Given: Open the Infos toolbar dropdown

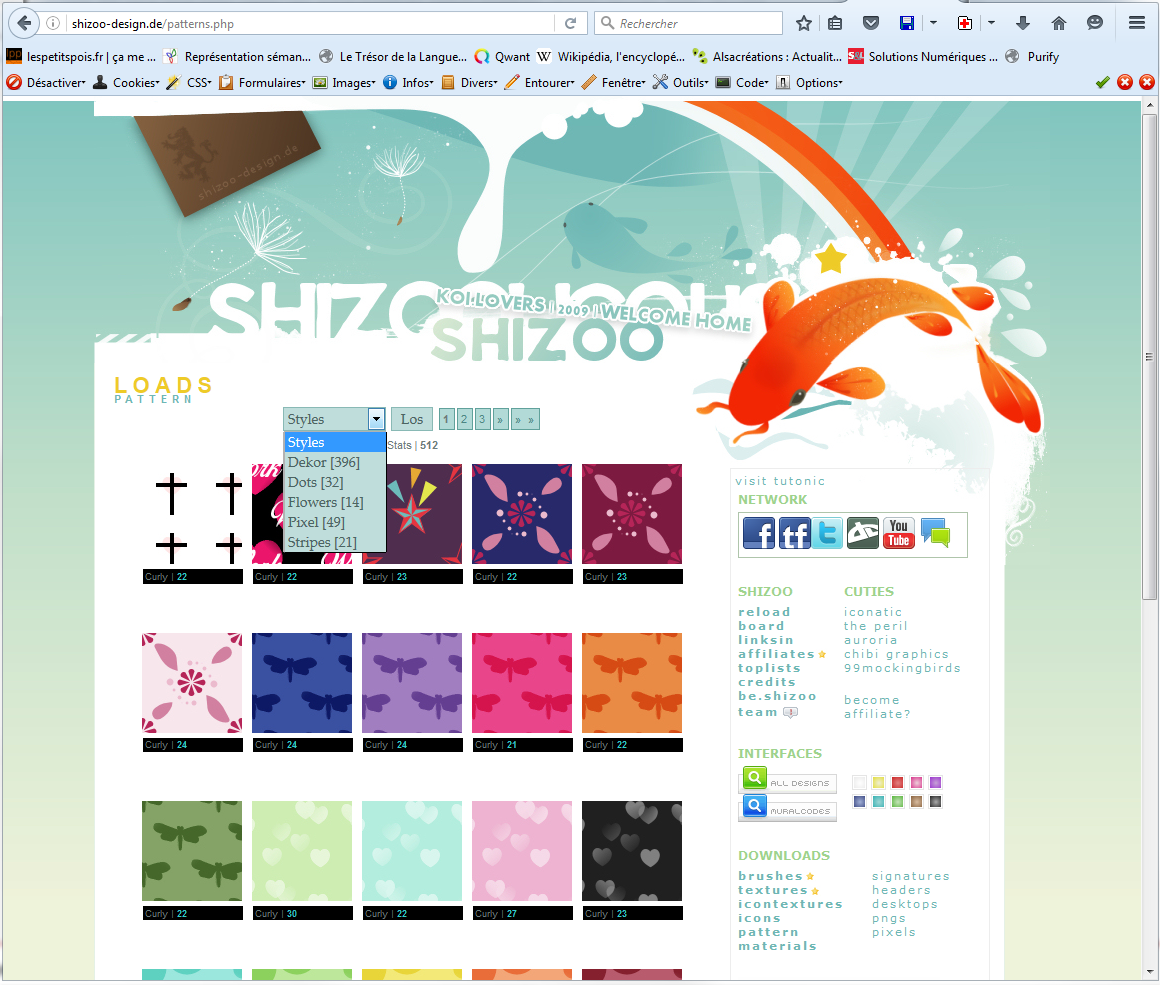Looking at the screenshot, I should [408, 83].
